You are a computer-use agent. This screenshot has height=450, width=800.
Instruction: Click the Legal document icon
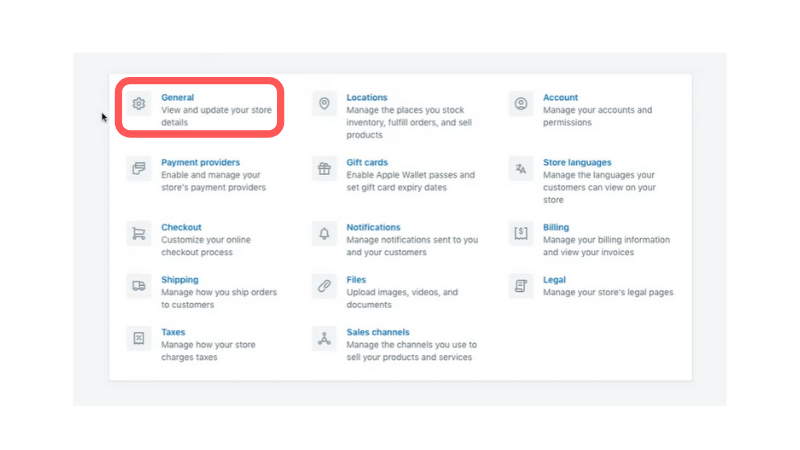click(520, 286)
